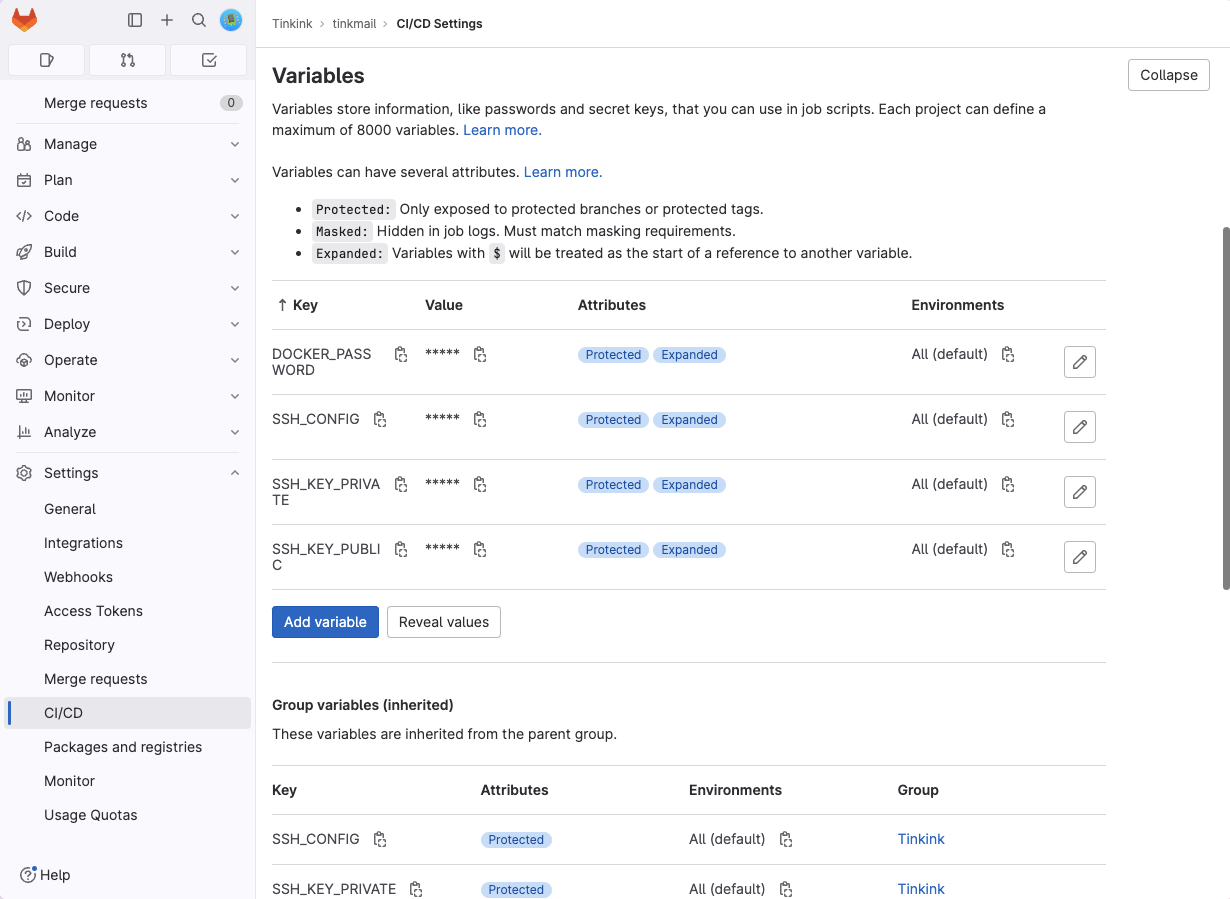This screenshot has width=1230, height=899.
Task: Copy DOCKER_PASSWORD environment to clipboard
Action: 1008,354
